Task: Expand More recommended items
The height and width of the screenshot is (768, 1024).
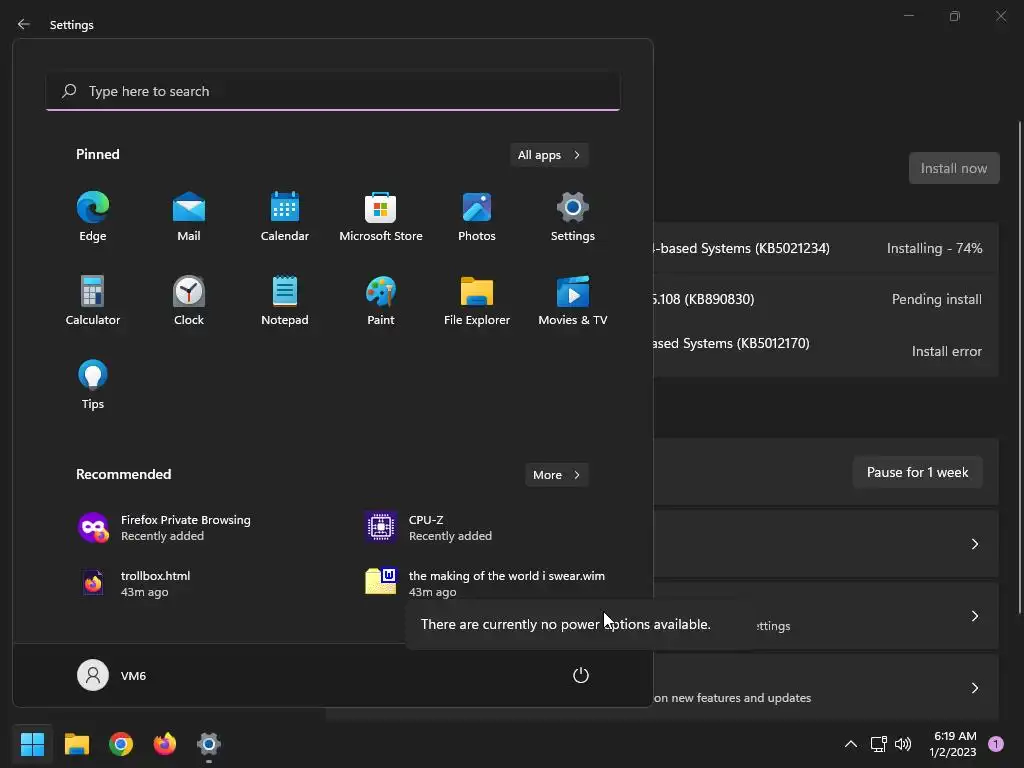Action: (x=556, y=475)
